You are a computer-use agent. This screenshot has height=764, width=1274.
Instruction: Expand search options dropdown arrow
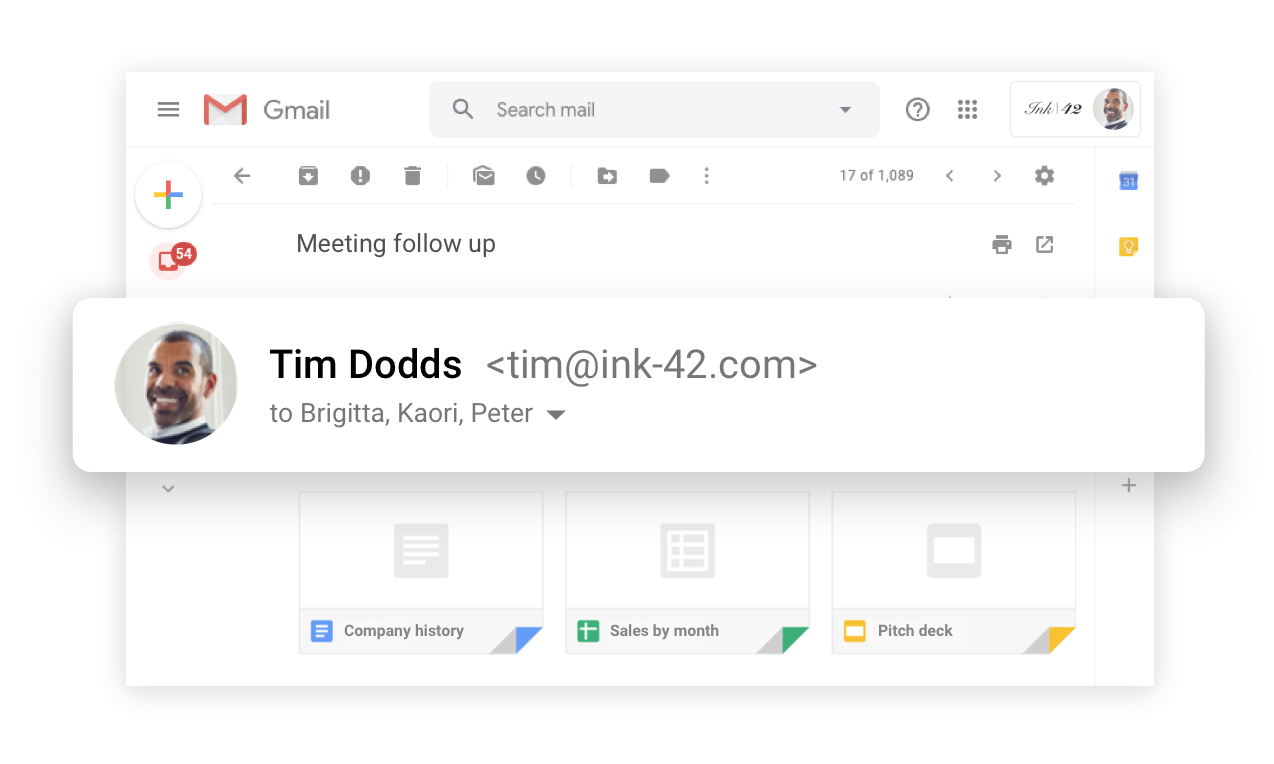[845, 110]
